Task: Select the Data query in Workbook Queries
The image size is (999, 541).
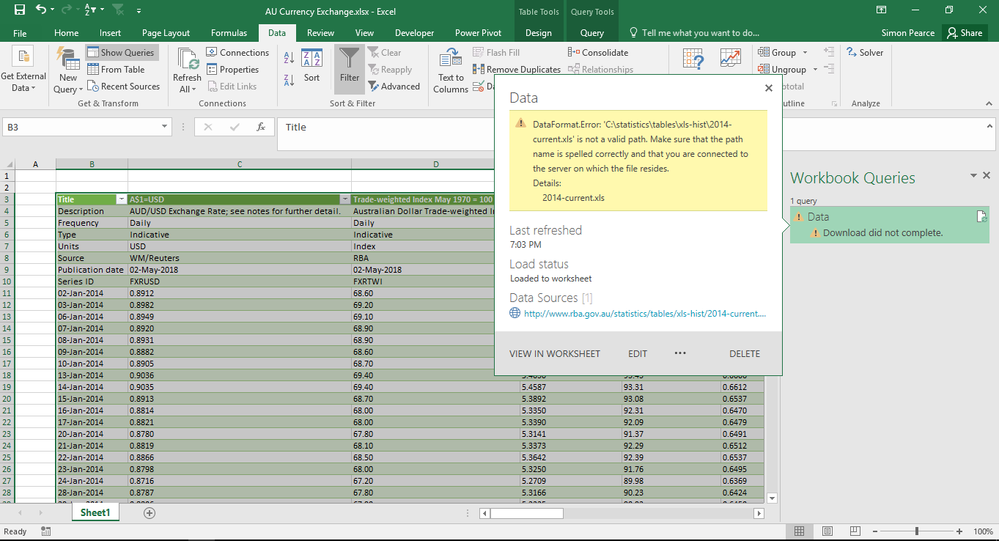Action: click(889, 224)
